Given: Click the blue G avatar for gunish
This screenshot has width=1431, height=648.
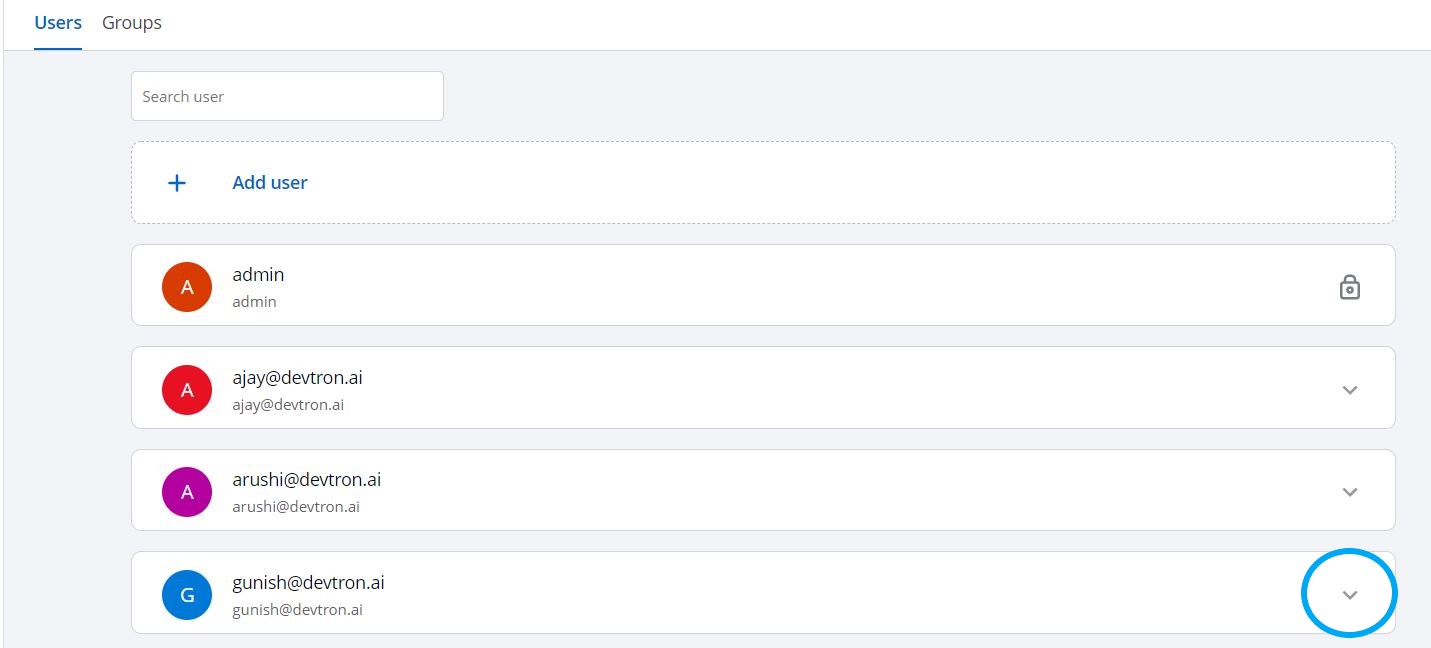Looking at the screenshot, I should (187, 594).
